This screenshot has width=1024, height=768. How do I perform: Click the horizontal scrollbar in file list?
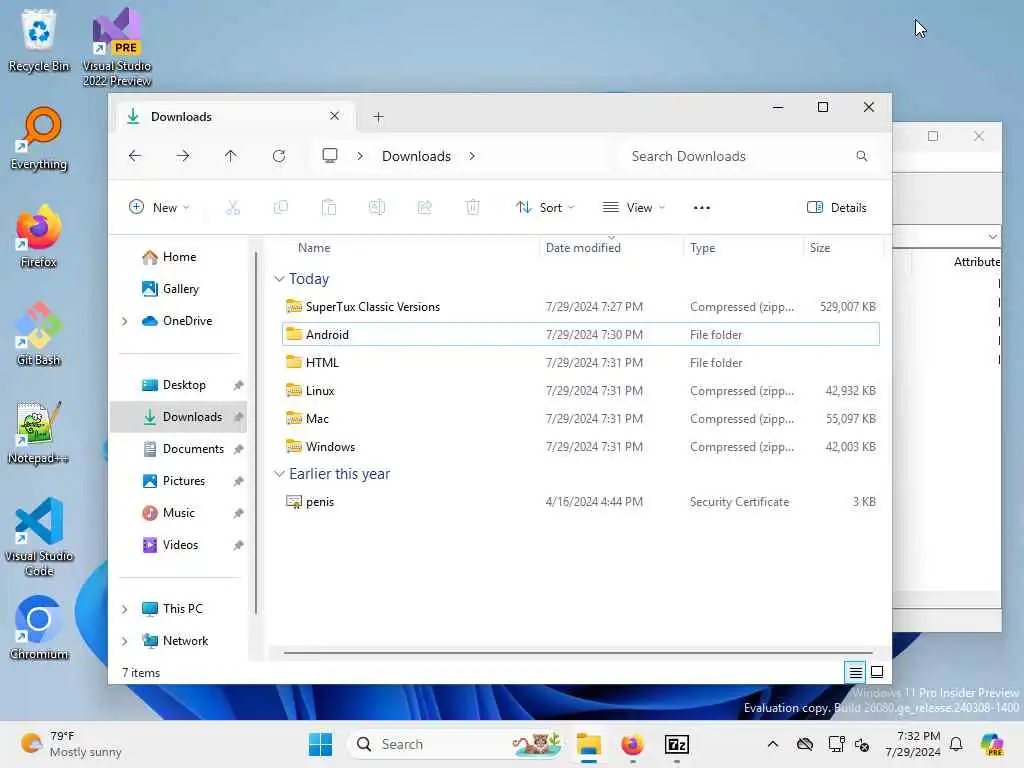578,652
